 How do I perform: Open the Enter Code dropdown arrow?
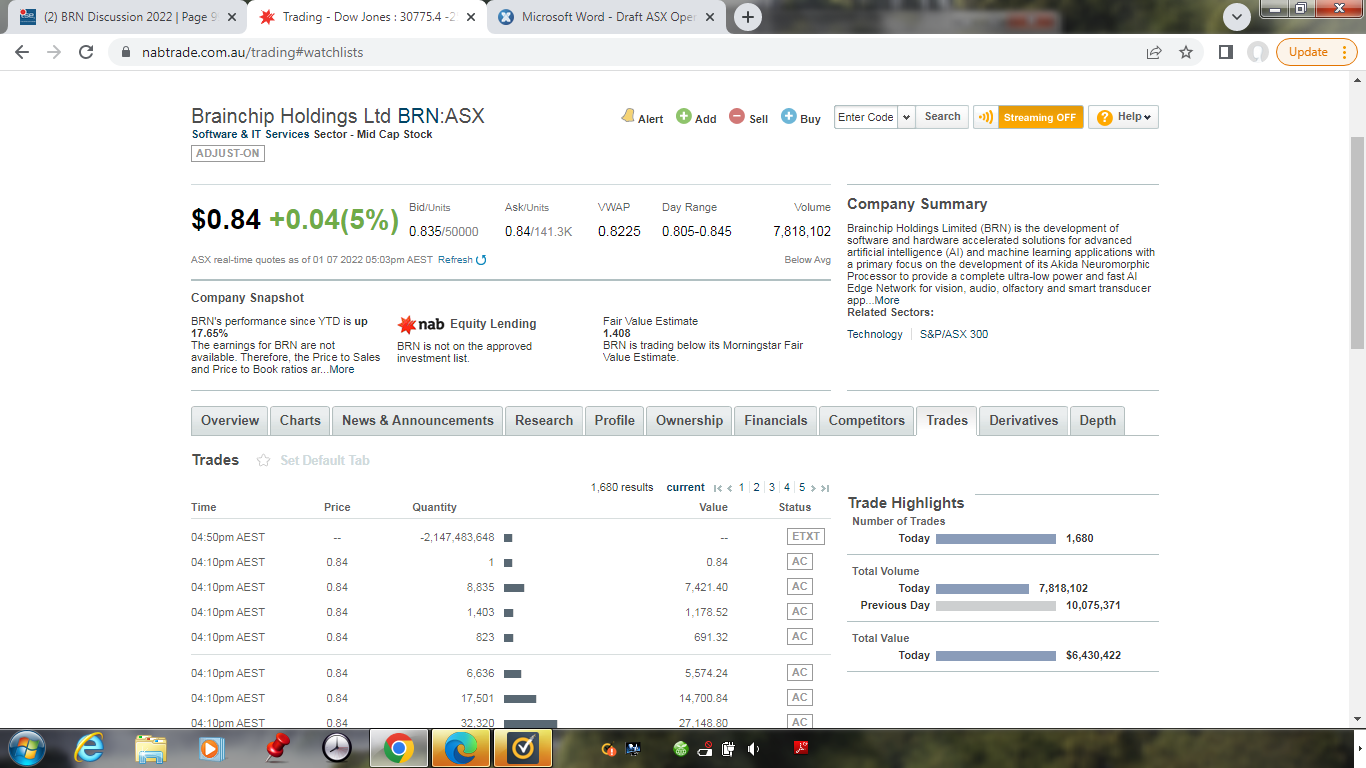pos(906,117)
